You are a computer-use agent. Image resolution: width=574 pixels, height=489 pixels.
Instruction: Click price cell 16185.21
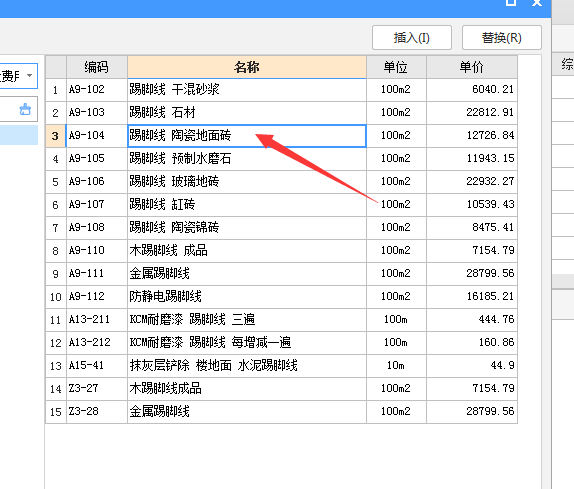(x=472, y=297)
